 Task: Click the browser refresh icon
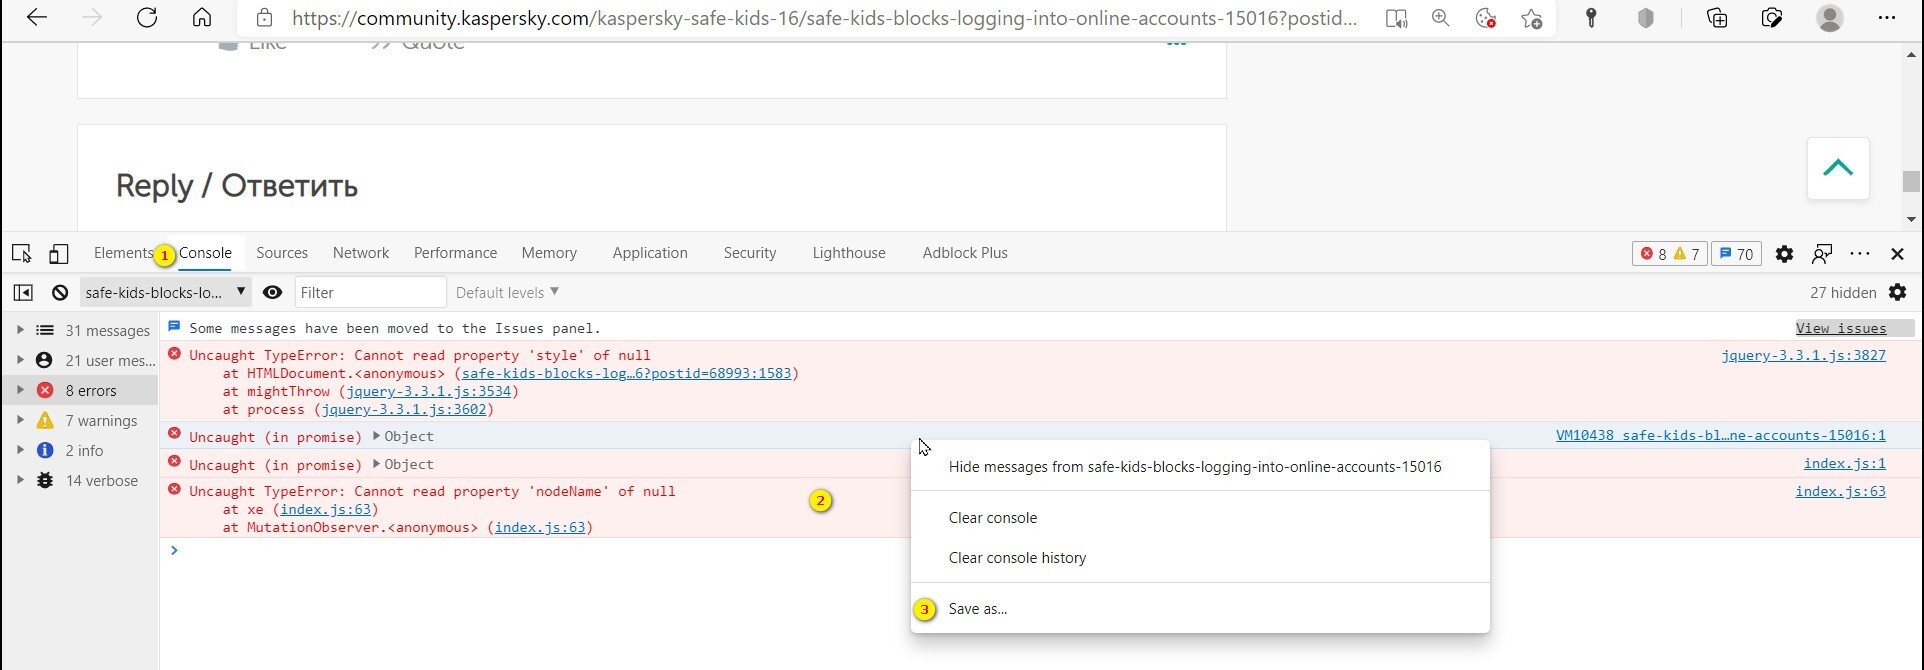(x=147, y=18)
